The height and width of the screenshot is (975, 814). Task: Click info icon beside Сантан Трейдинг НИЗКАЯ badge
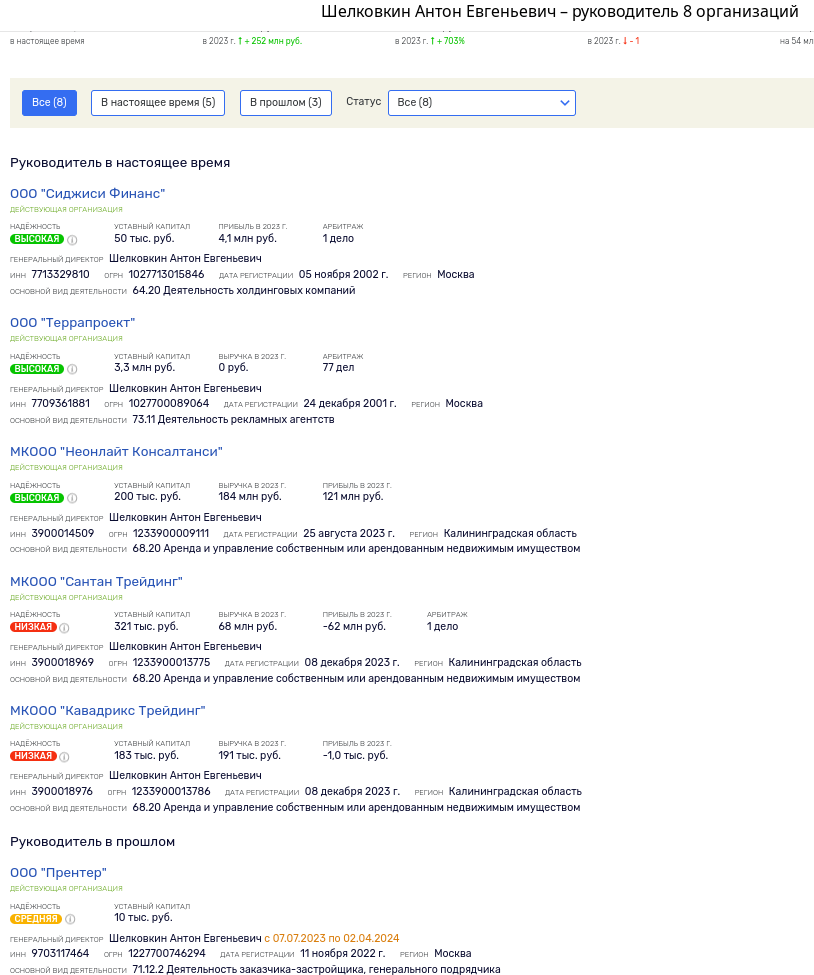point(65,627)
